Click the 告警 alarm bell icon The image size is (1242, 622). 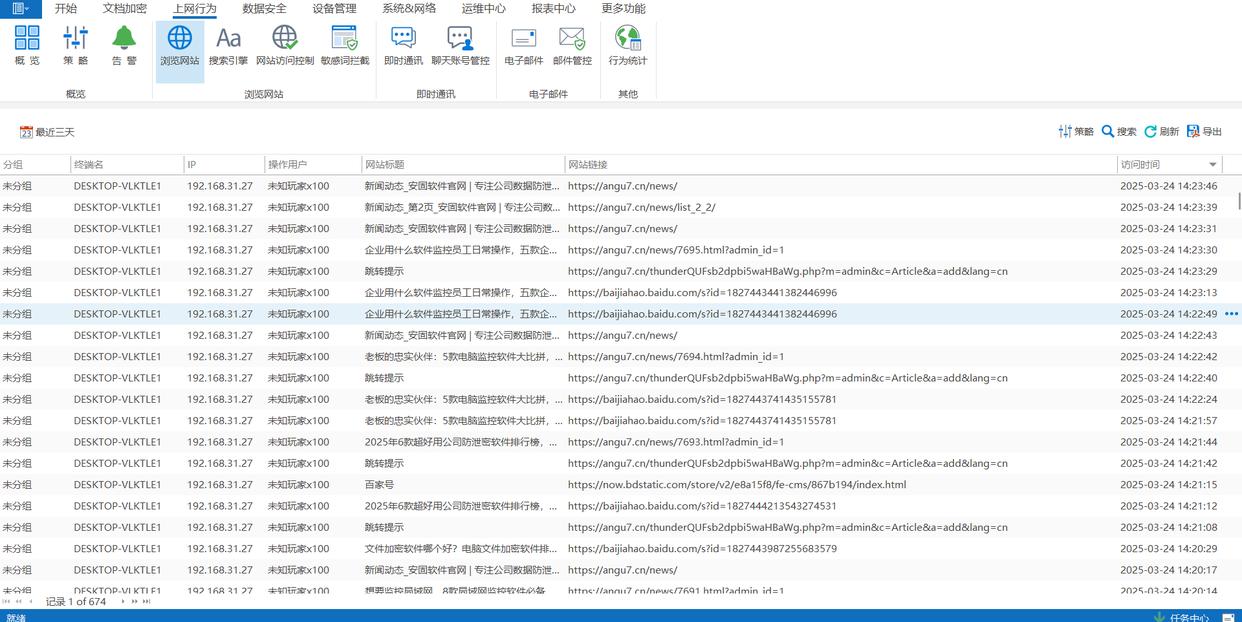[124, 46]
